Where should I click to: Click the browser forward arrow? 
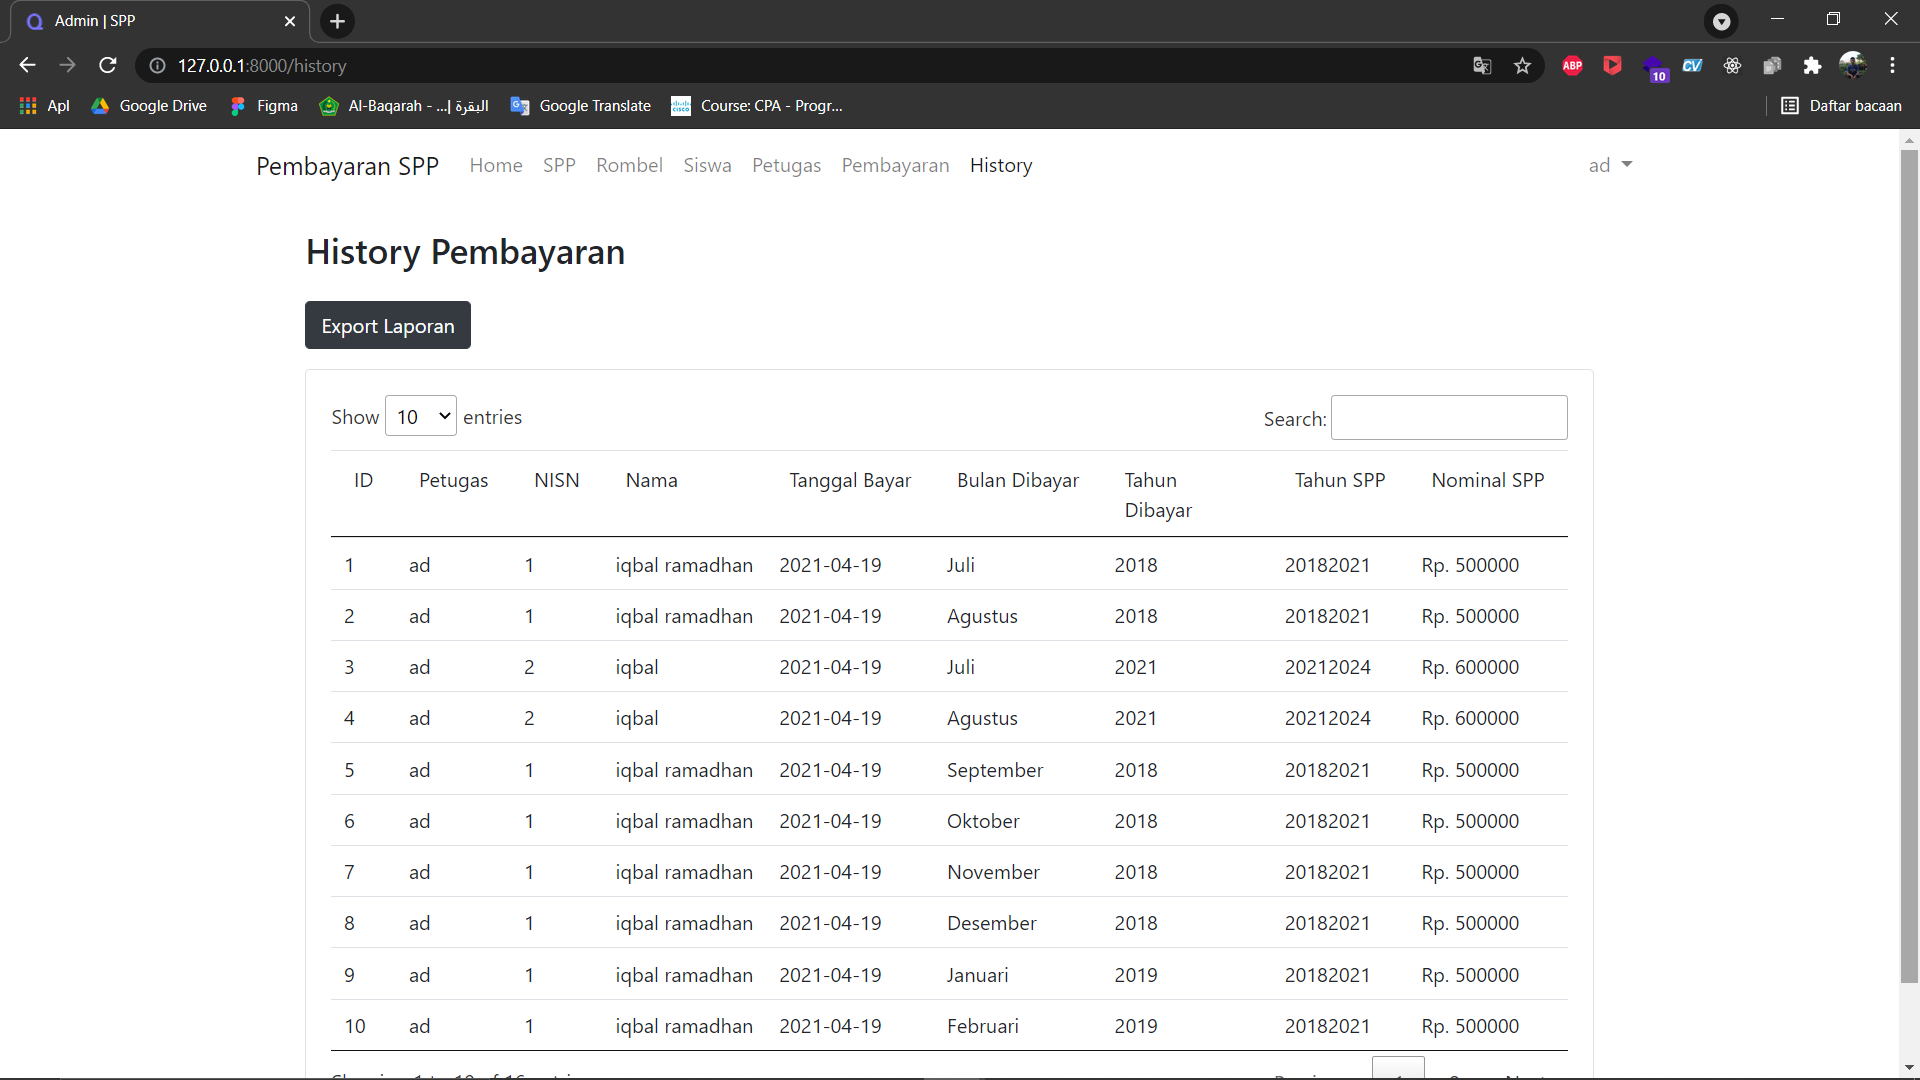coord(67,65)
